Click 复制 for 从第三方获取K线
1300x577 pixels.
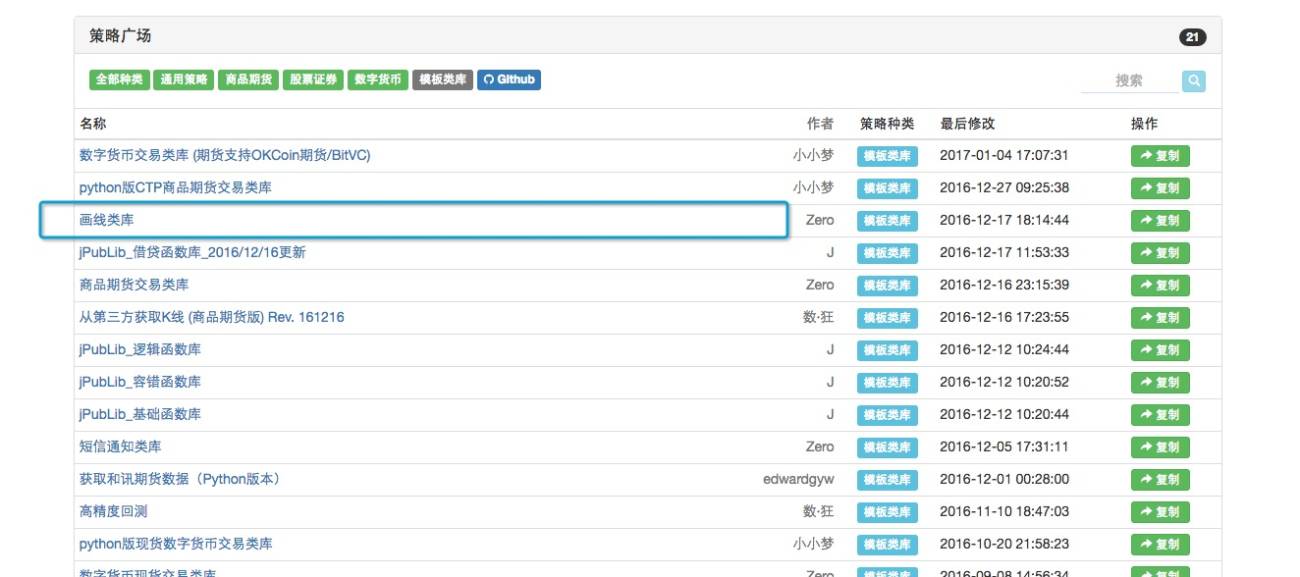[x=1160, y=318]
